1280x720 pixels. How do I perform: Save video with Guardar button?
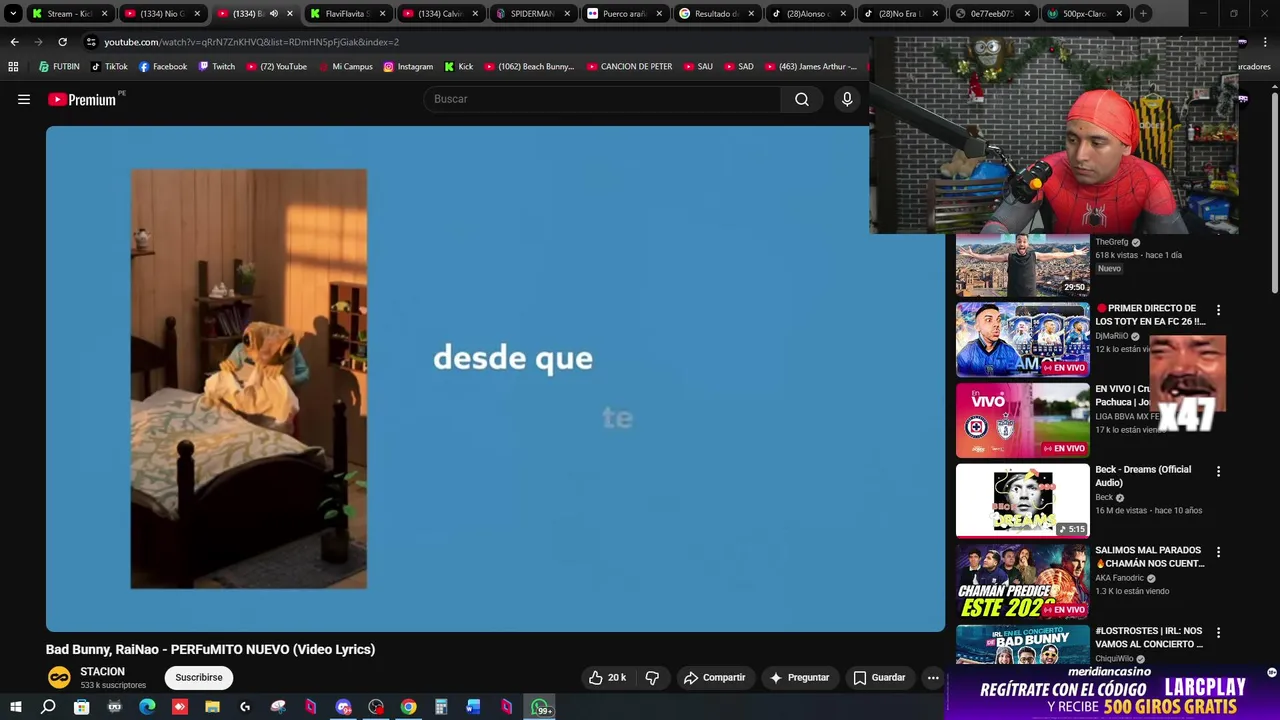(x=879, y=677)
